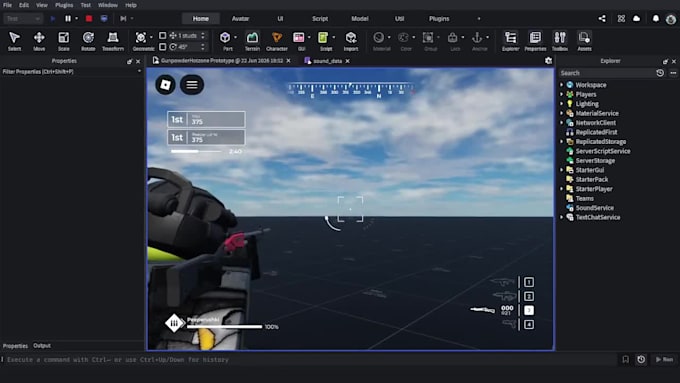Switch to the Model ribbon tab
Image resolution: width=680 pixels, height=383 pixels.
[x=360, y=19]
